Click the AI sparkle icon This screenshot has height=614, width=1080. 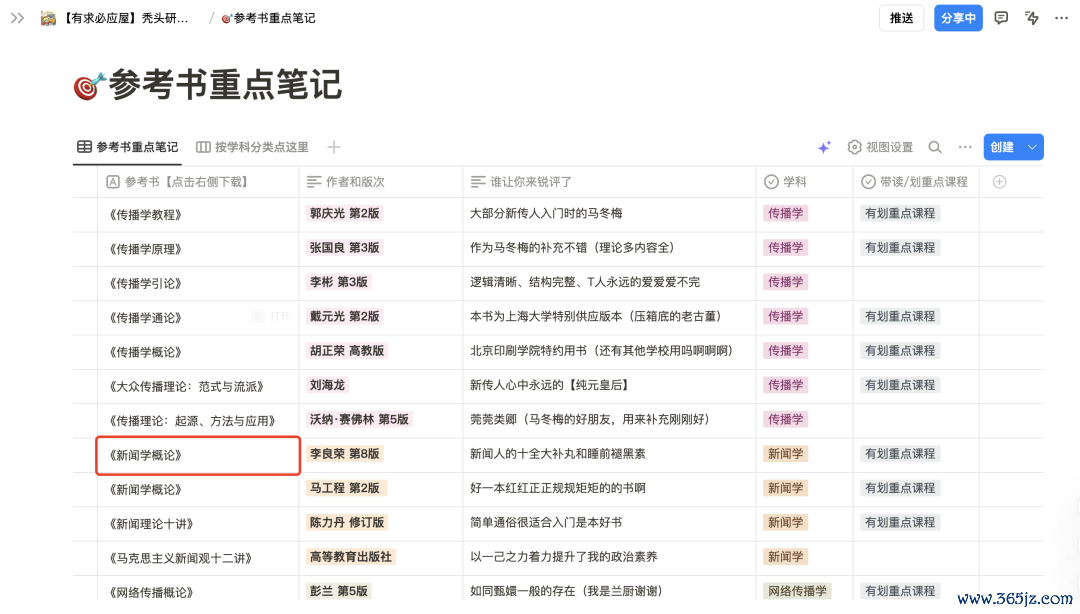pos(824,147)
